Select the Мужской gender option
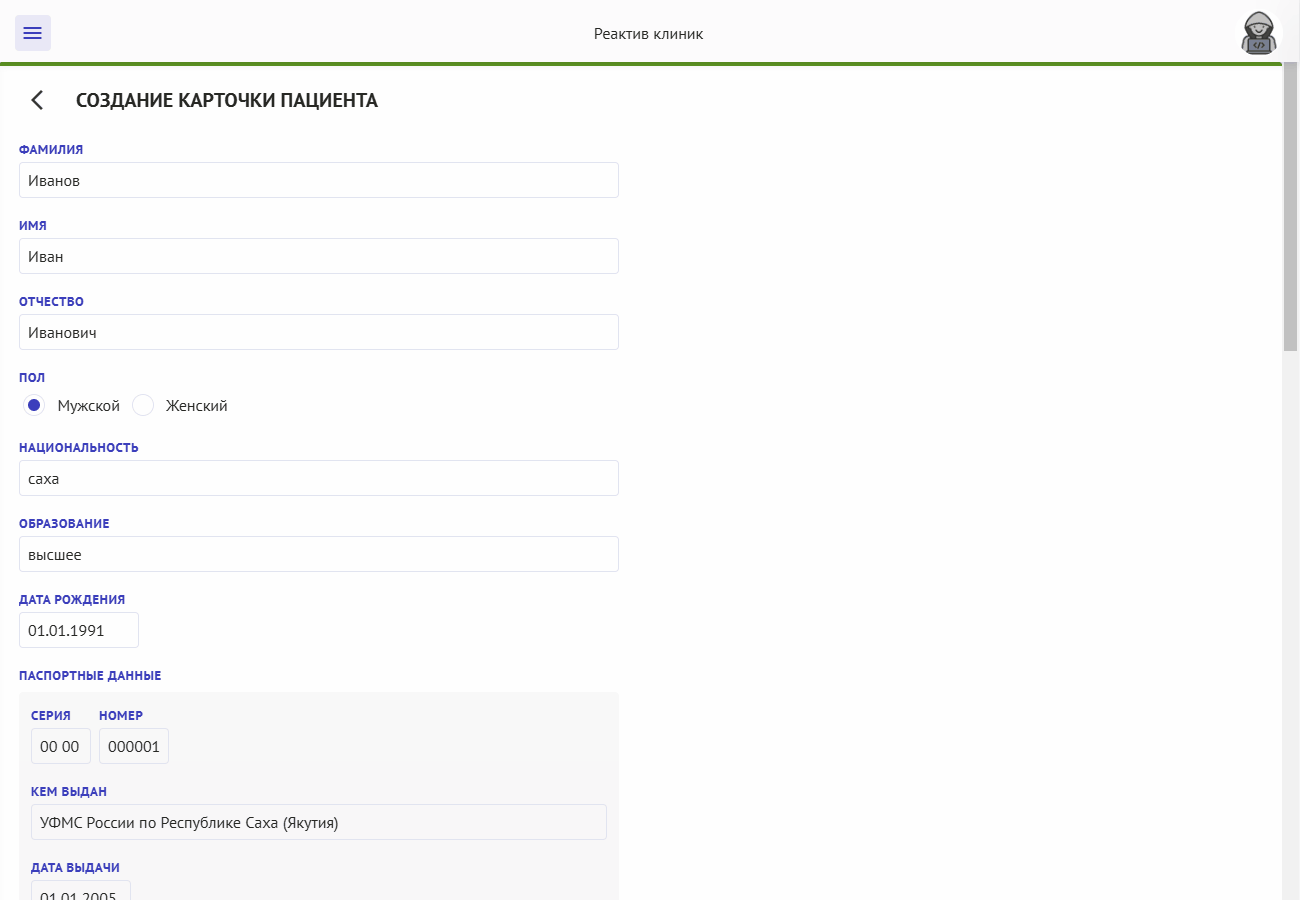1300x900 pixels. tap(34, 405)
